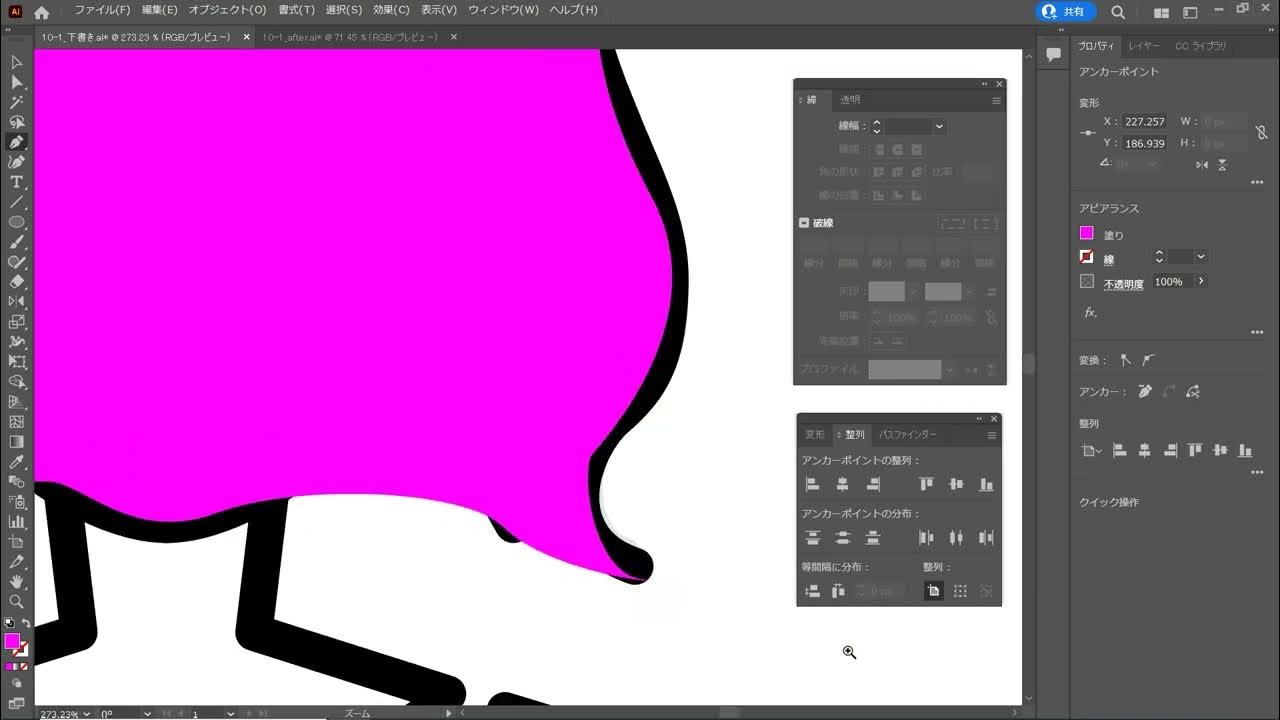Switch to the レイヤー tab
The height and width of the screenshot is (720, 1280).
click(x=1144, y=46)
